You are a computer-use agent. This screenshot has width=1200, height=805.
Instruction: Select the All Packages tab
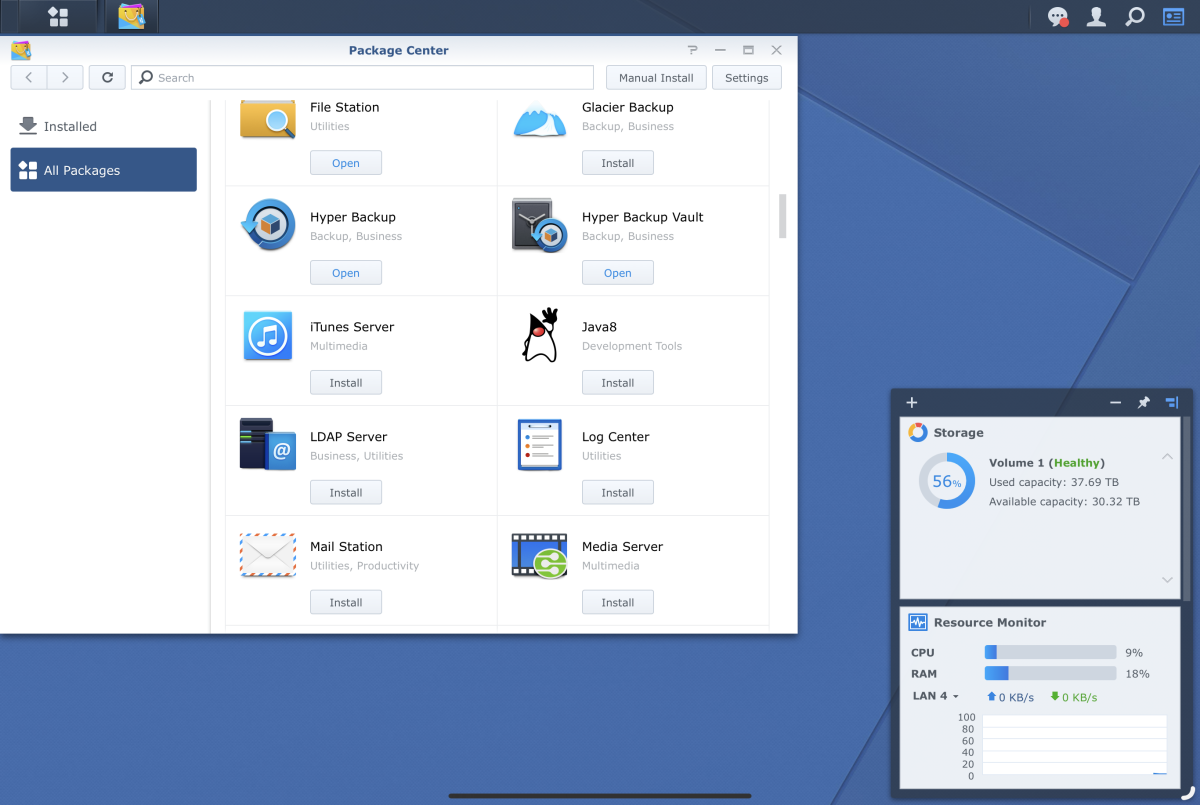[104, 170]
